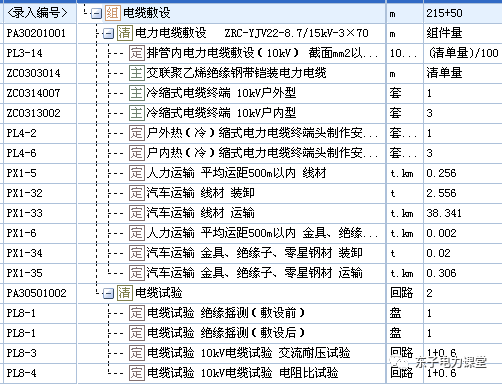Screen dimensions: 502x384
Task: Collapse the 电缆试验 list node
Action: coord(108,293)
